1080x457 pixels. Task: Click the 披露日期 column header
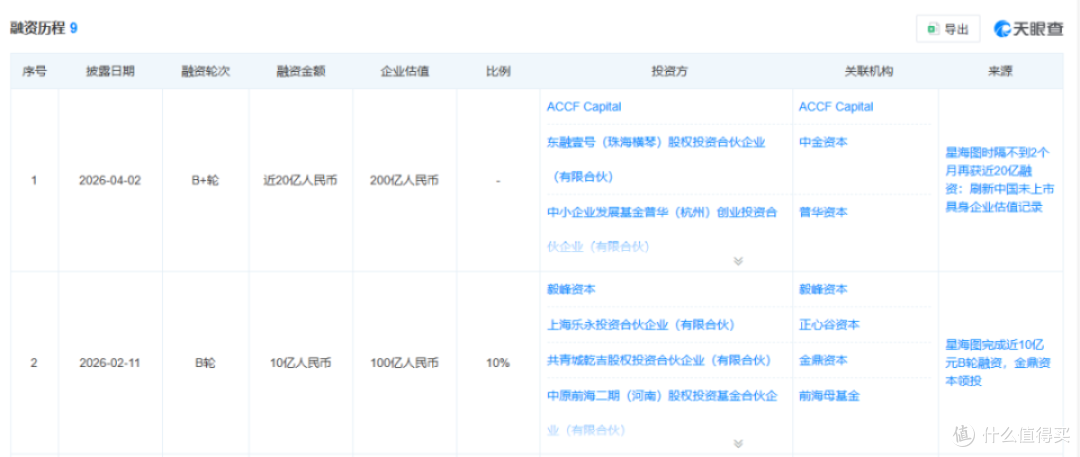pos(110,72)
